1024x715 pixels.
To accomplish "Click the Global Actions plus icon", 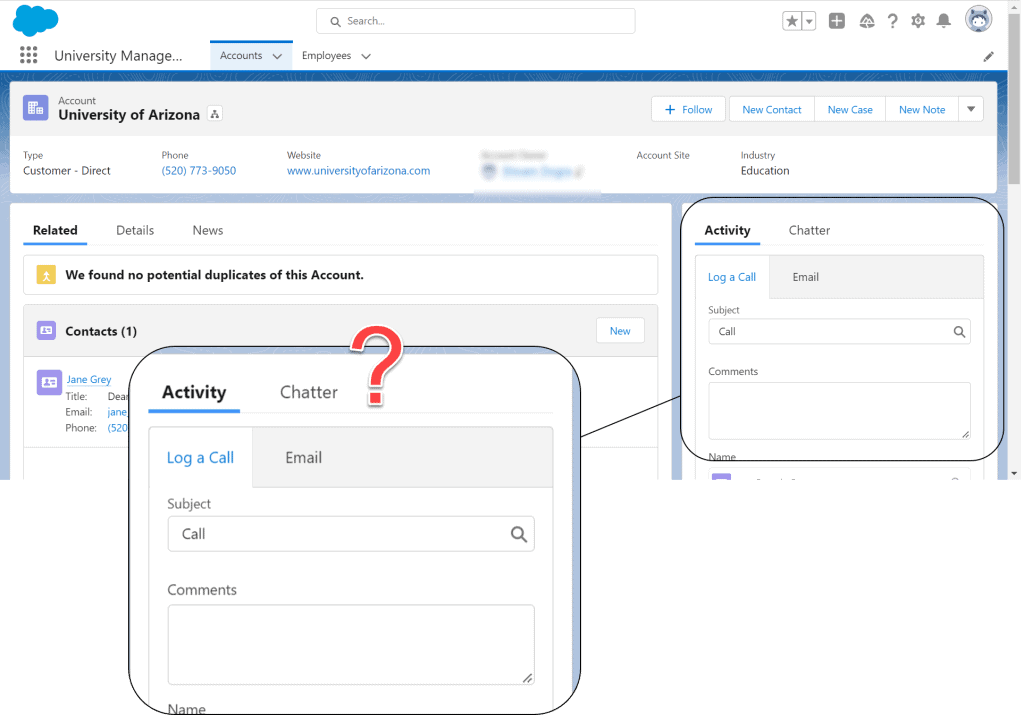I will tap(836, 20).
